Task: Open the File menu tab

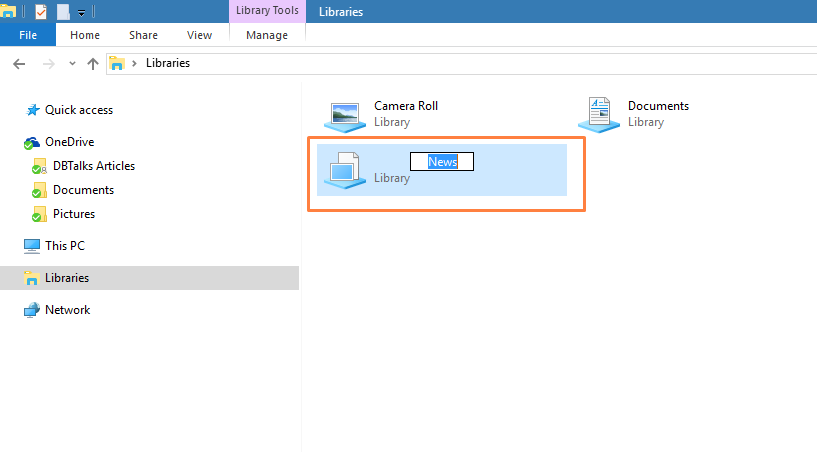Action: tap(28, 35)
